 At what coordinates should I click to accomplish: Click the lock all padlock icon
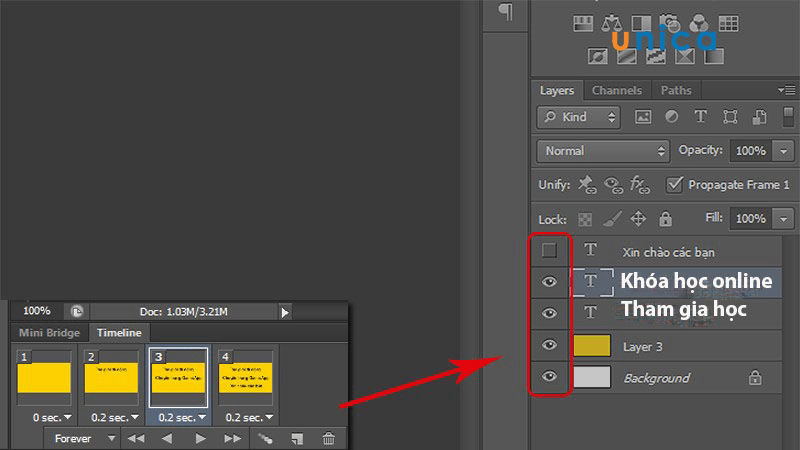665,219
